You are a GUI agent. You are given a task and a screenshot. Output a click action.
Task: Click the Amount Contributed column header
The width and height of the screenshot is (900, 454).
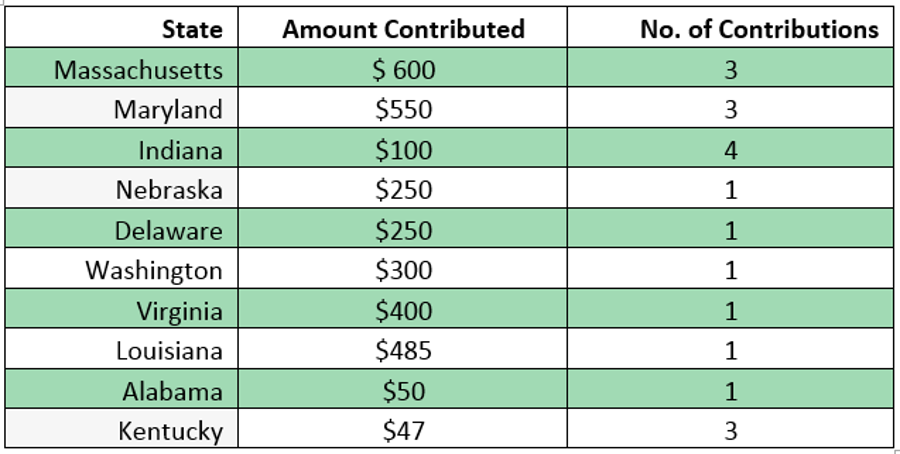pos(403,30)
